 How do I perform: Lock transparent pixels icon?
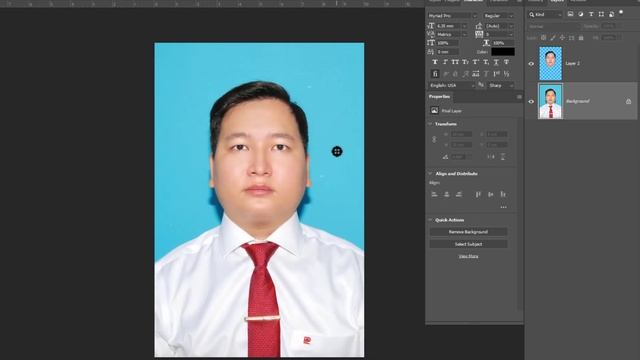544,38
